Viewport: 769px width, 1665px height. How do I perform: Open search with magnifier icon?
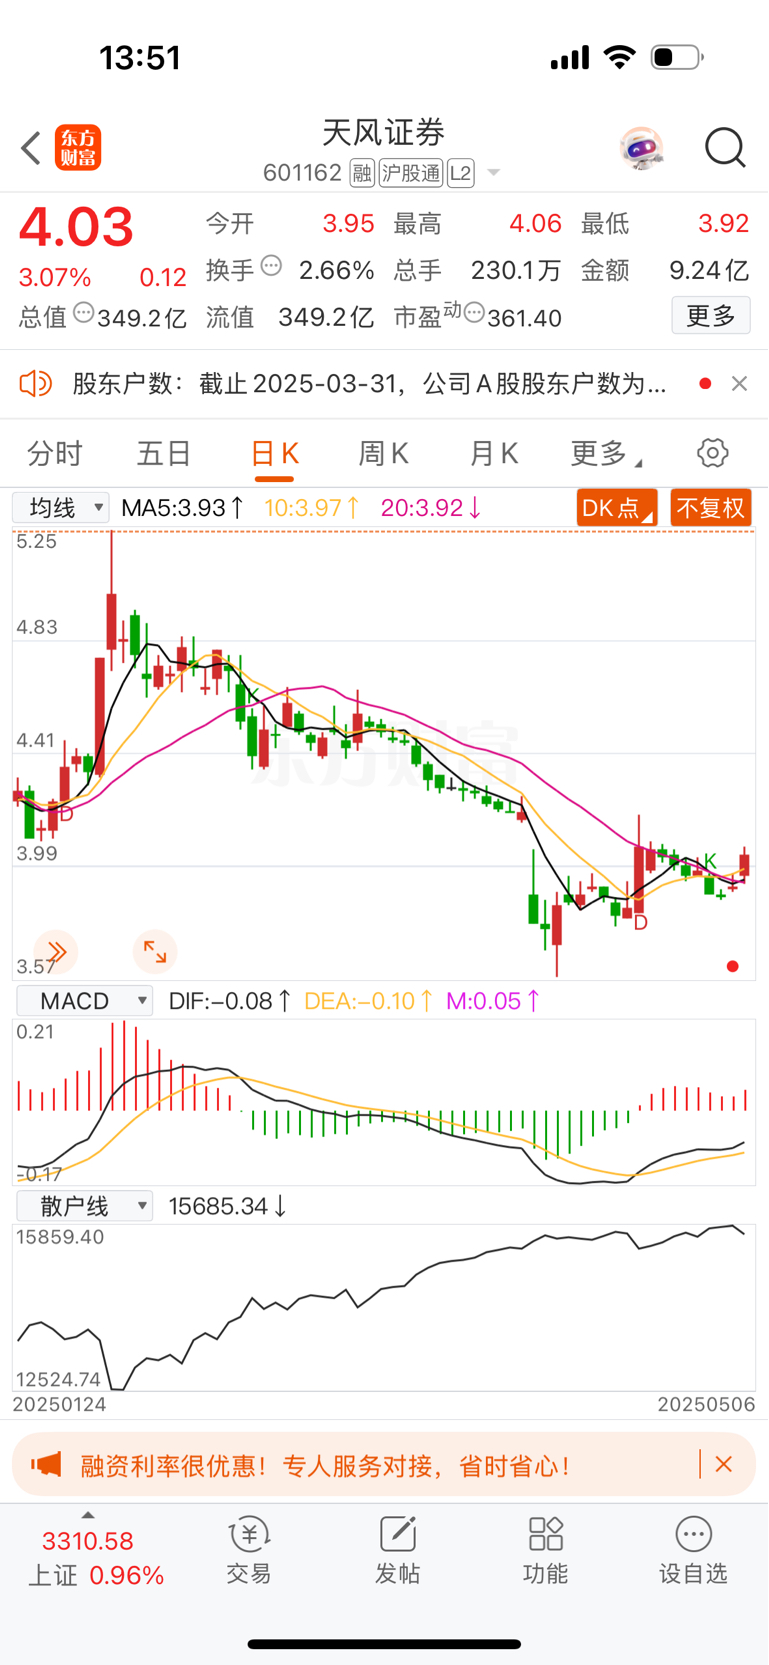coord(725,148)
